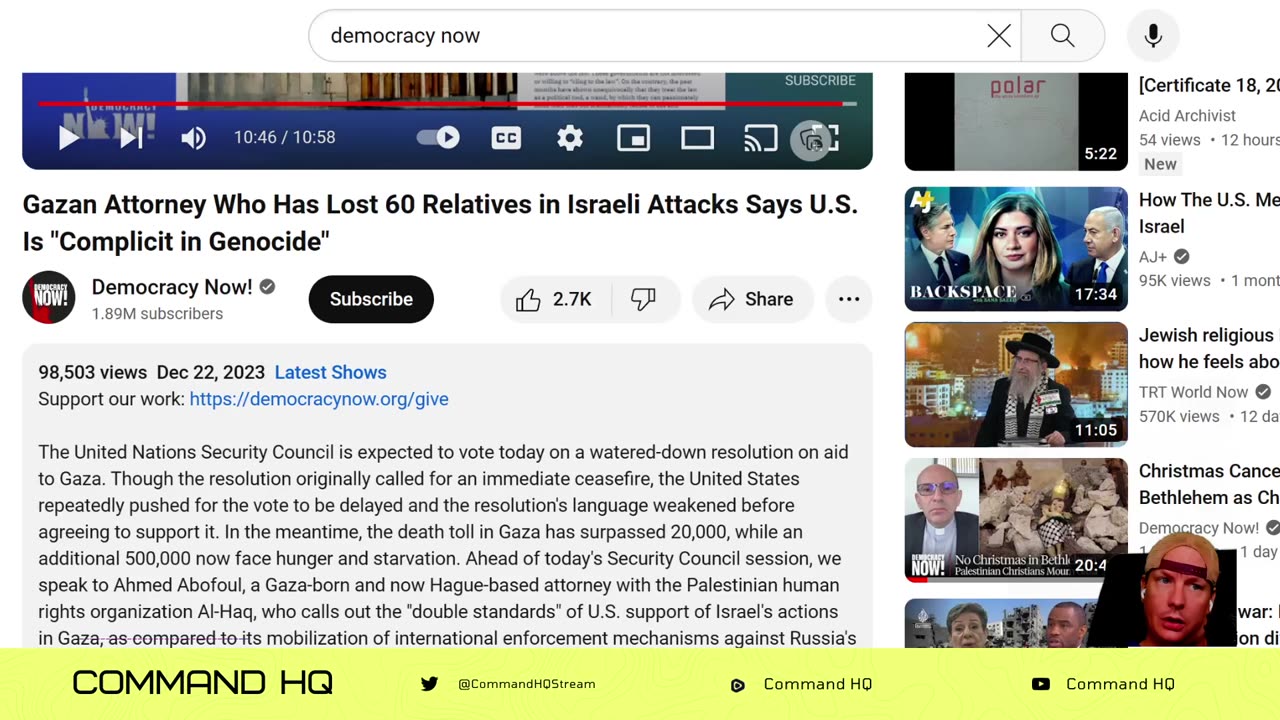This screenshot has height=720, width=1280.
Task: Seek on the red video progress bar
Action: click(447, 103)
